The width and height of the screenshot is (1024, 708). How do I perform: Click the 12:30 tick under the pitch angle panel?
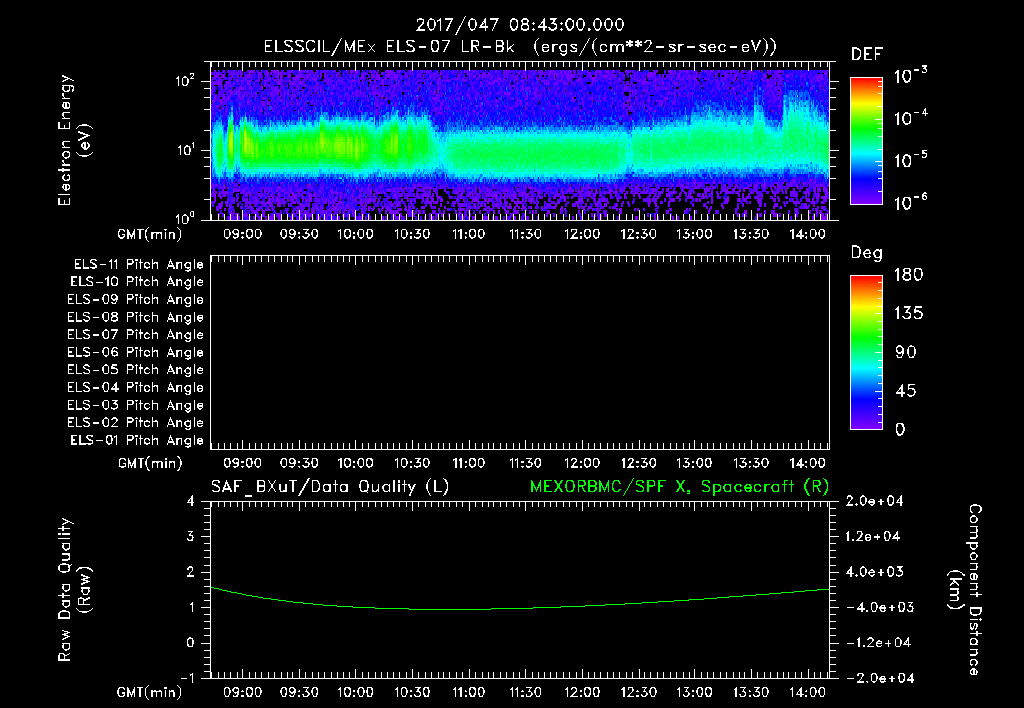[x=638, y=464]
